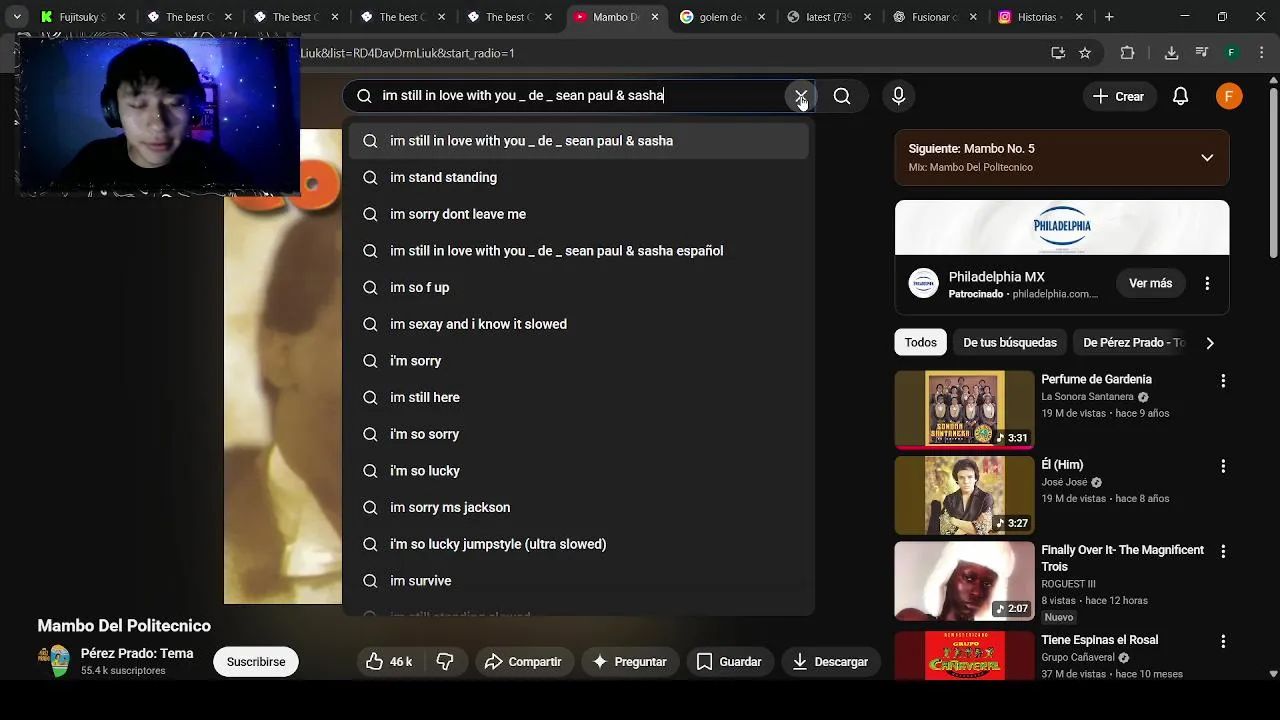Open a new browser tab
The height and width of the screenshot is (720, 1280).
click(x=1109, y=17)
